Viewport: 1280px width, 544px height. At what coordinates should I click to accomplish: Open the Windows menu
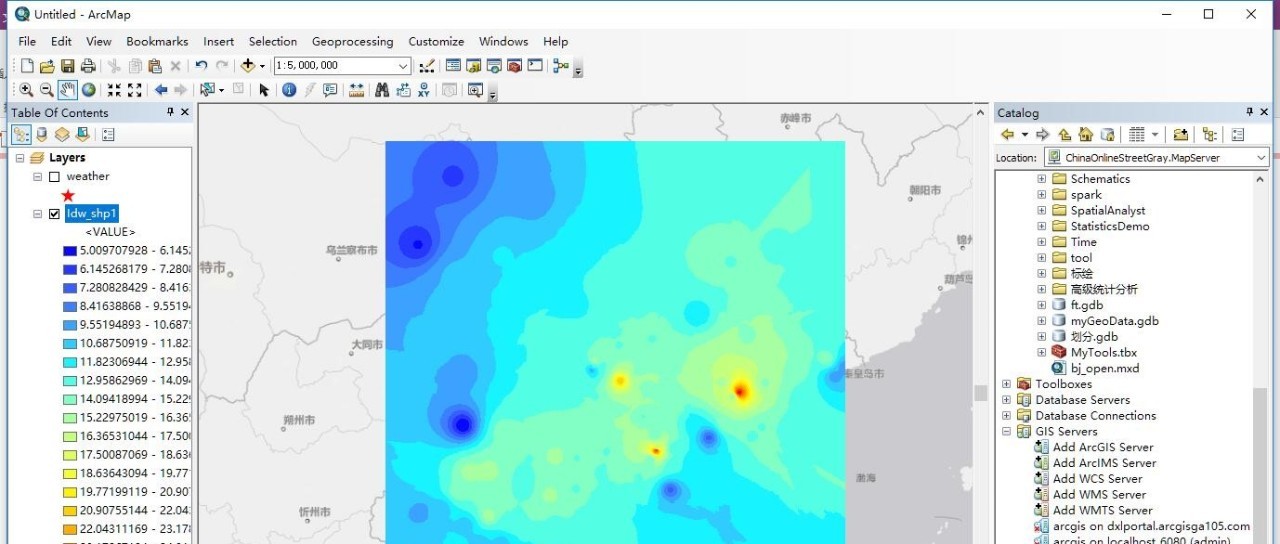click(503, 42)
